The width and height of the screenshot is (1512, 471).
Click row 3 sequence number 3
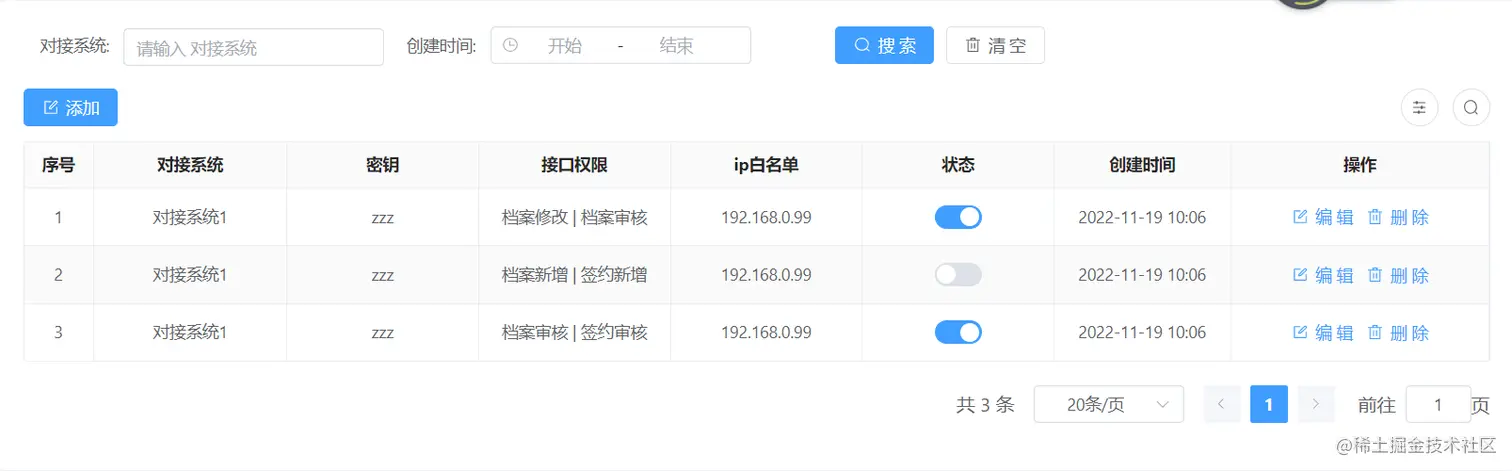tap(58, 332)
